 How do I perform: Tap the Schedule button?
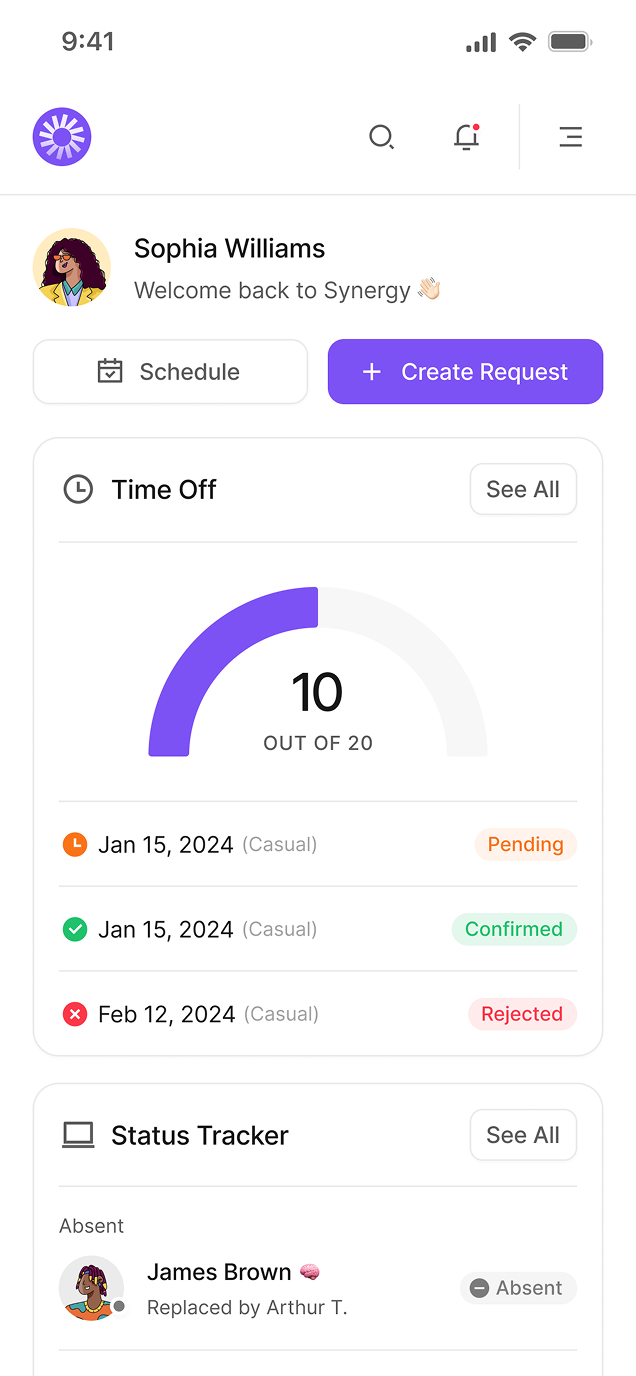click(x=170, y=372)
